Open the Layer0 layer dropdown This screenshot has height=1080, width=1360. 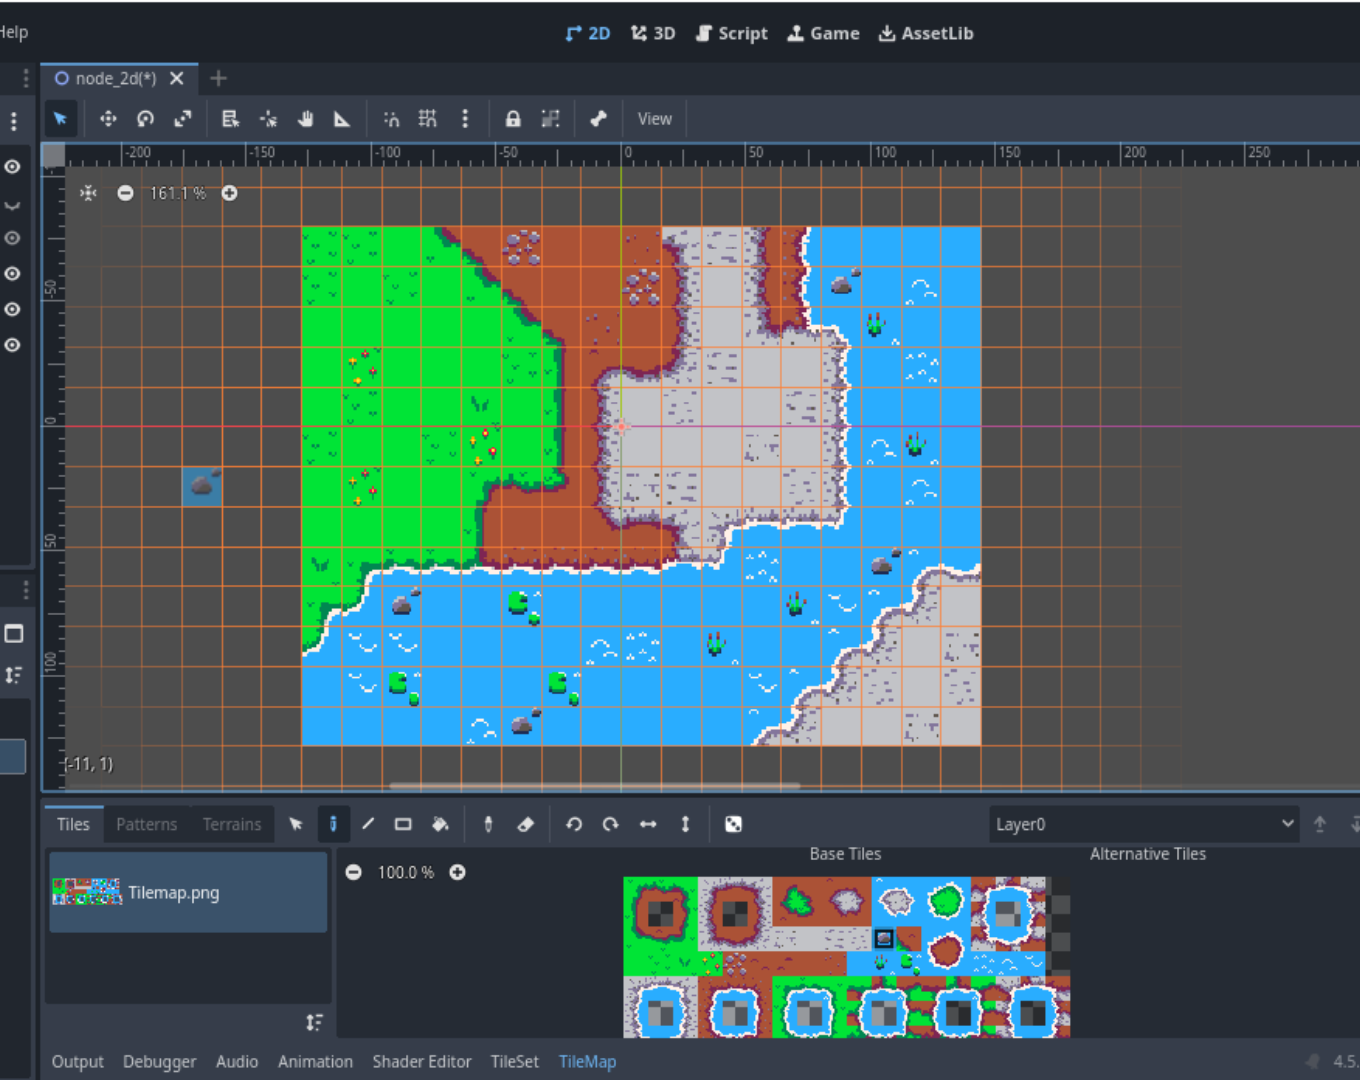coord(1144,824)
